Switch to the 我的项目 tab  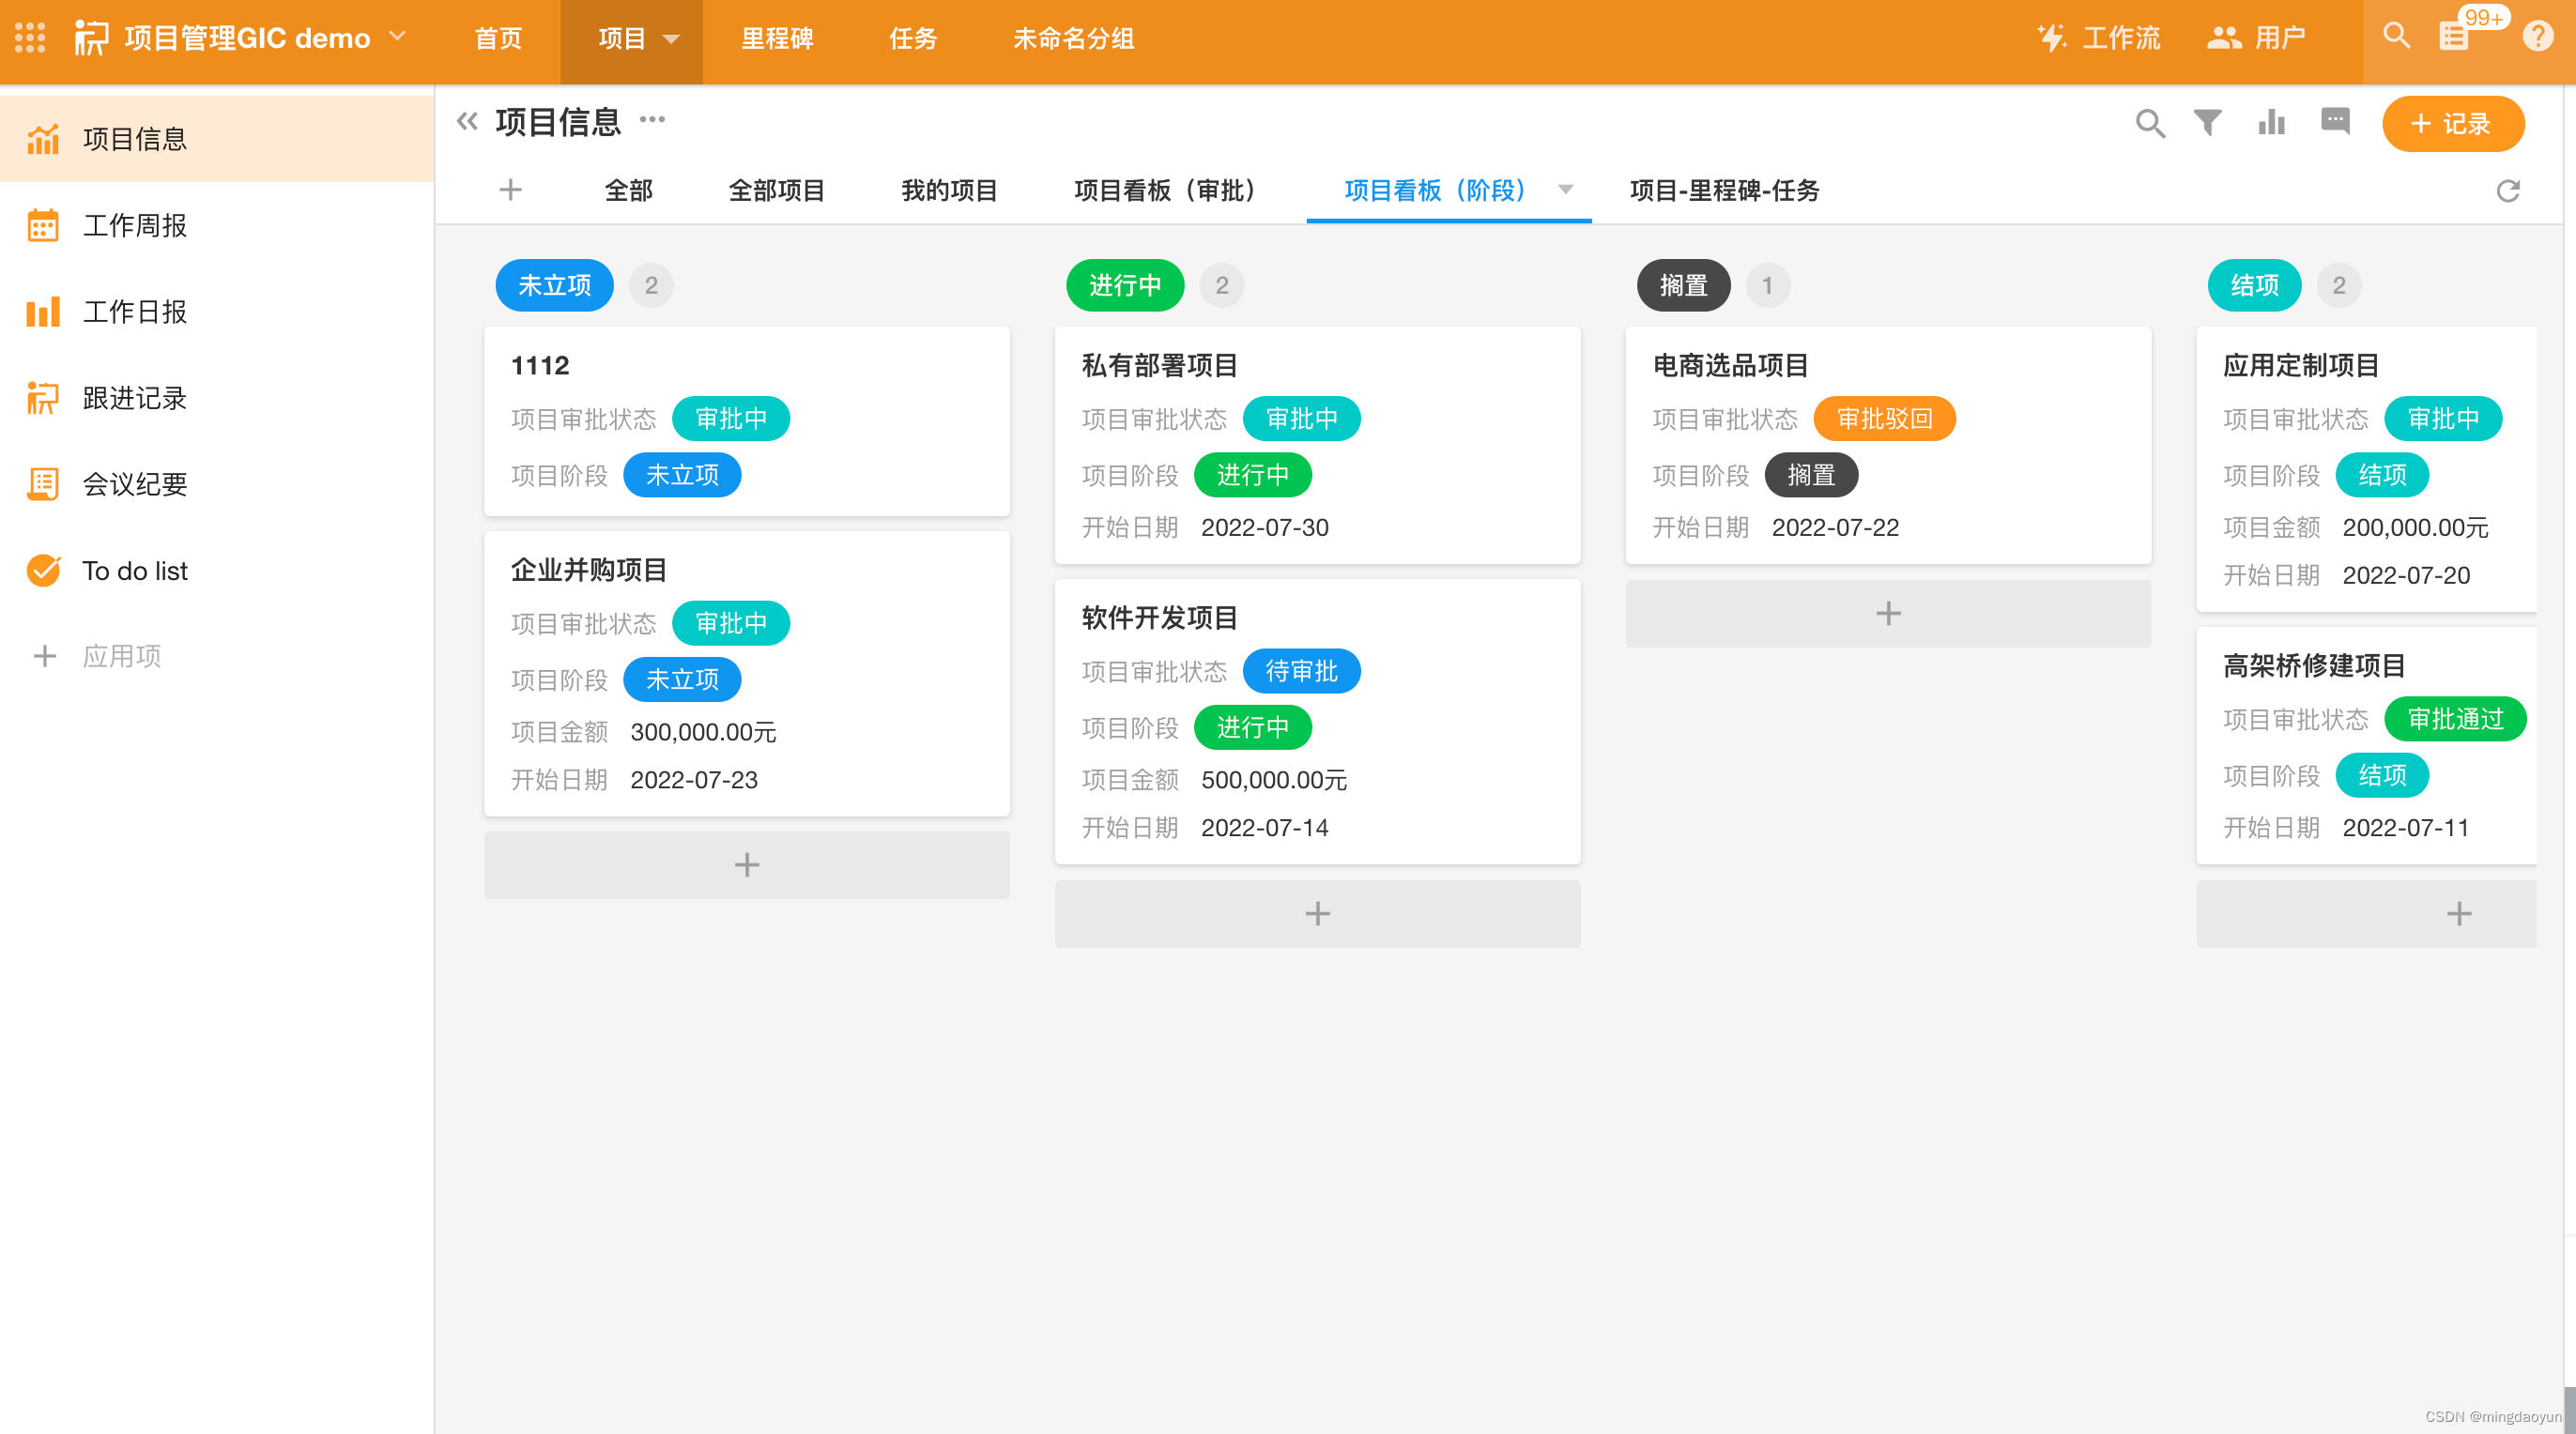point(948,191)
